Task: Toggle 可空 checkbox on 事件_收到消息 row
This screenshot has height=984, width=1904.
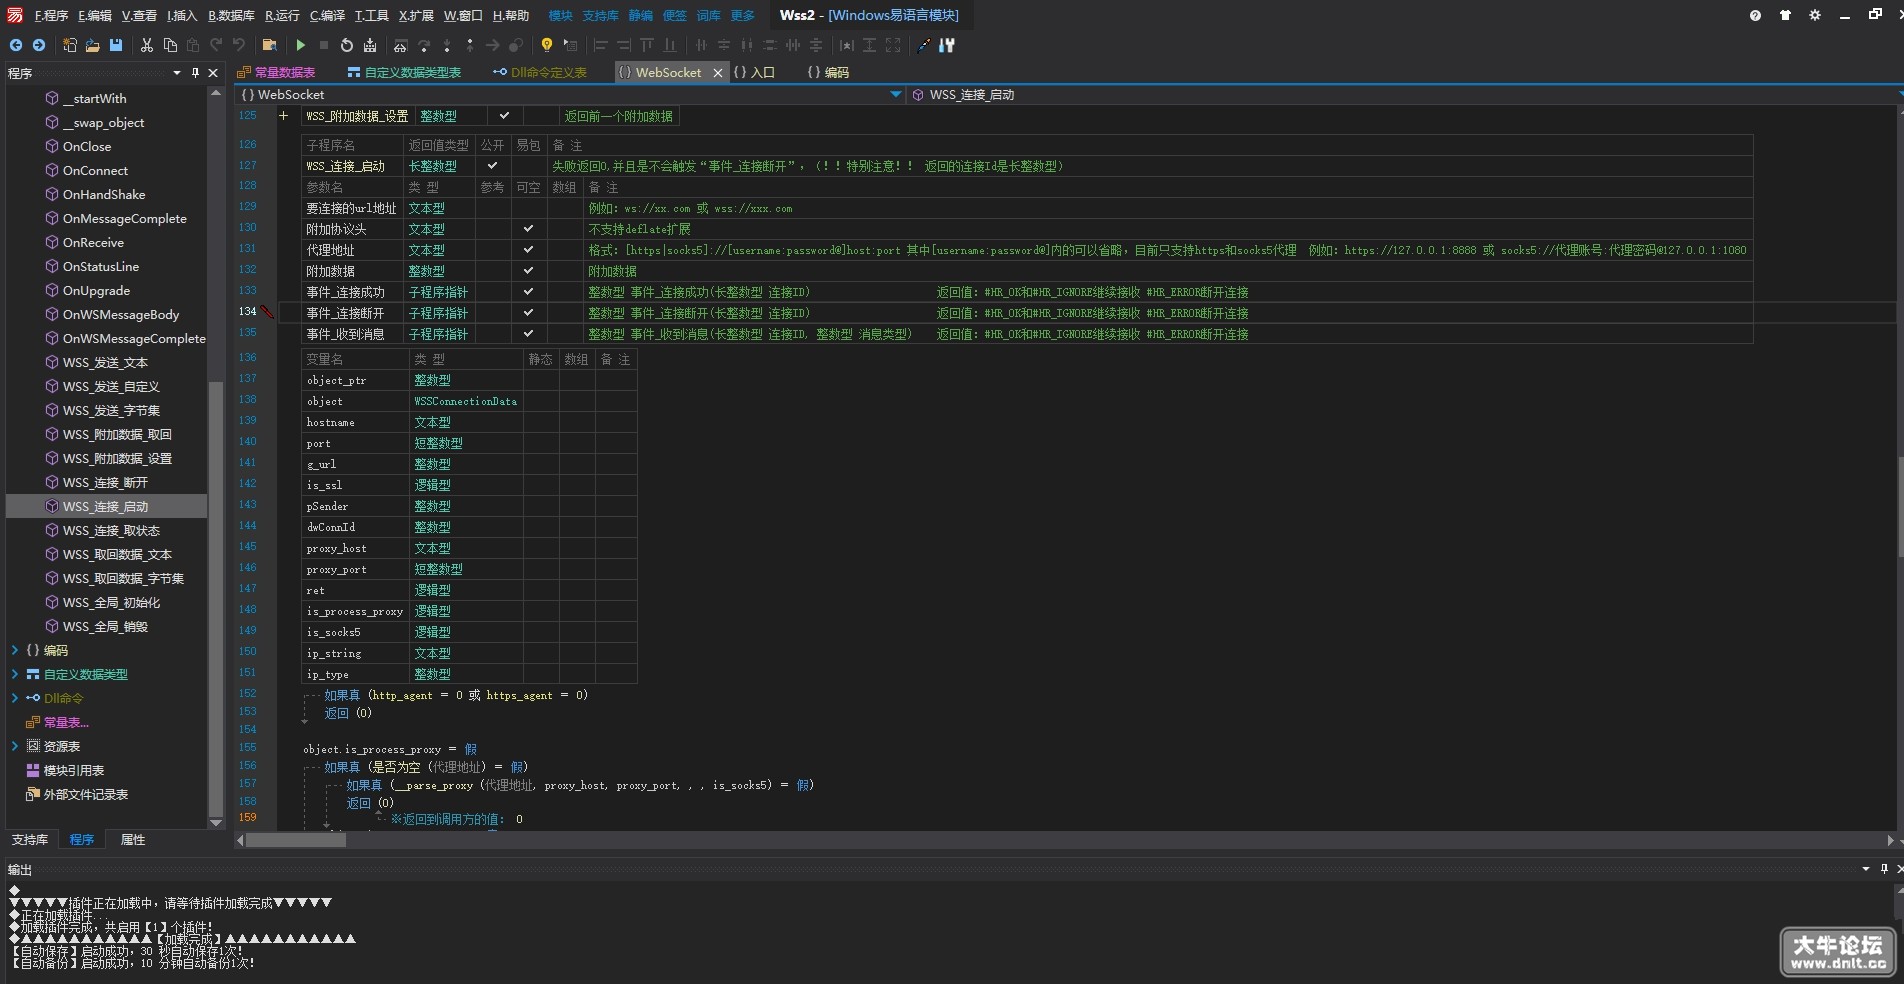Action: [x=528, y=334]
